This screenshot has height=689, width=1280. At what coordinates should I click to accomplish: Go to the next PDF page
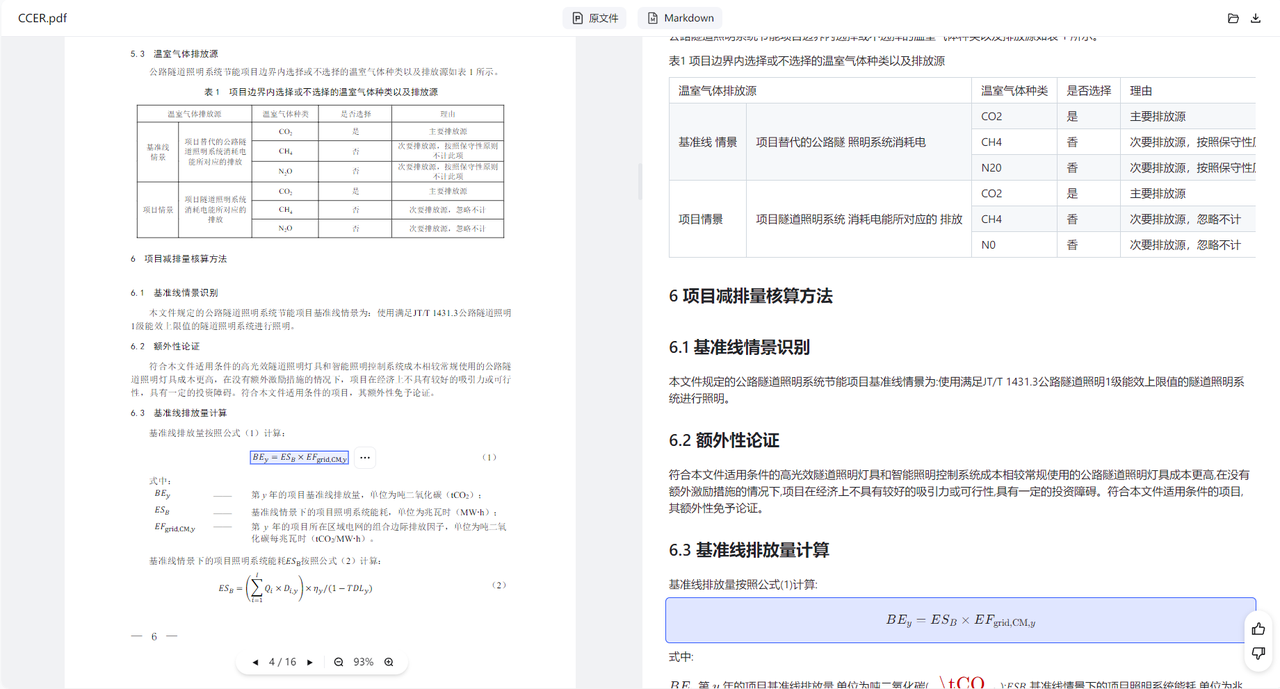pyautogui.click(x=310, y=662)
